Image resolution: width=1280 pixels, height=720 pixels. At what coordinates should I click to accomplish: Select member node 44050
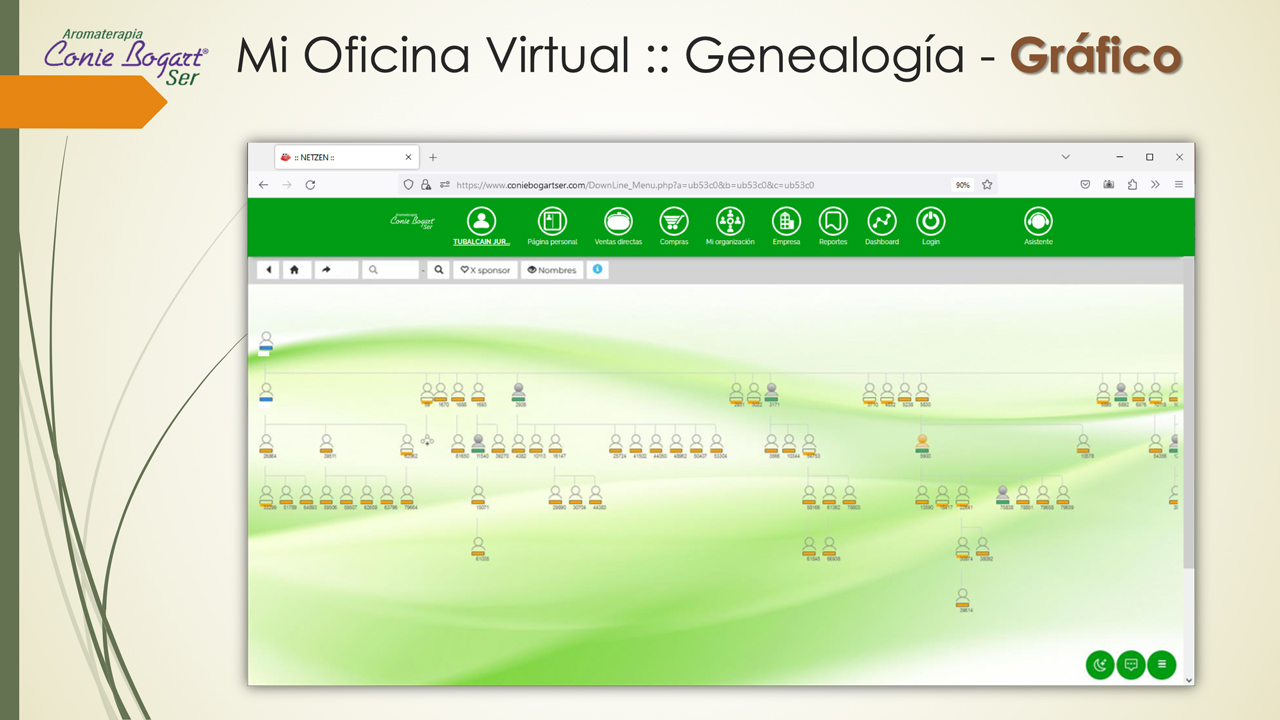[657, 445]
